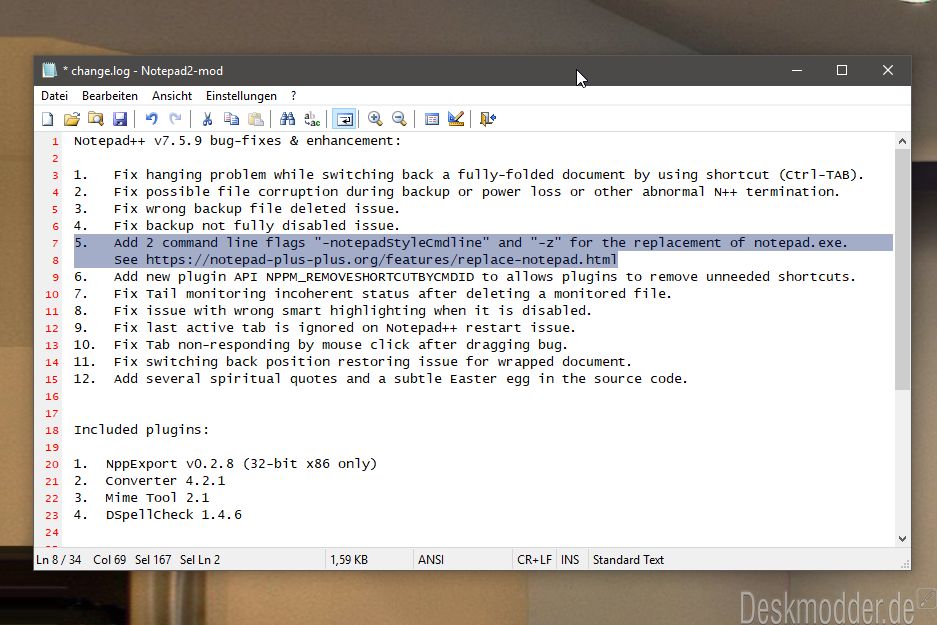Click the ANSI encoding status field
Image resolution: width=937 pixels, height=625 pixels.
431,560
